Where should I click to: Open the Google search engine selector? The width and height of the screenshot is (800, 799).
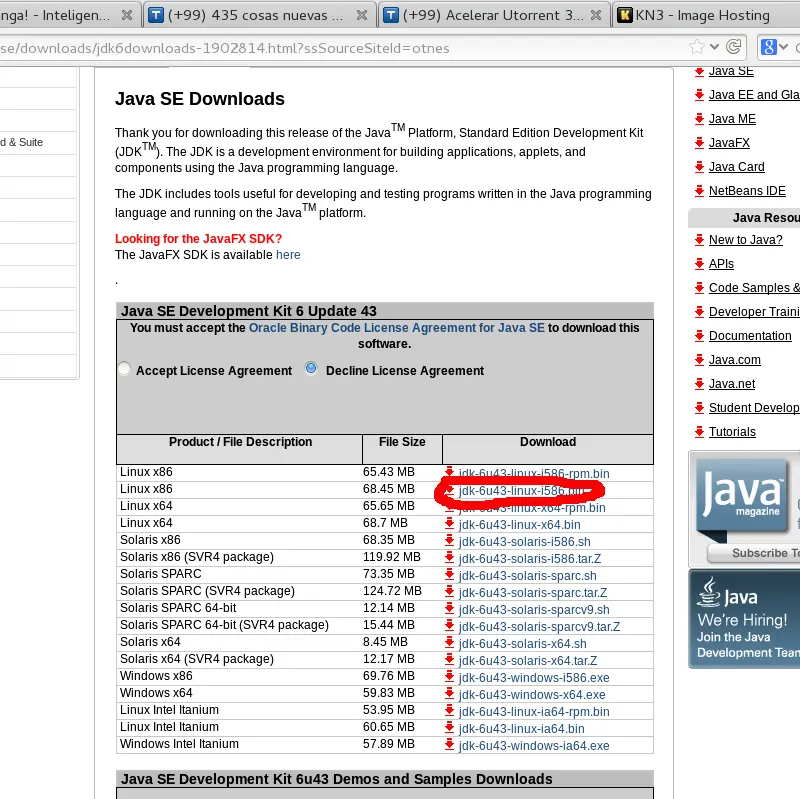point(773,47)
